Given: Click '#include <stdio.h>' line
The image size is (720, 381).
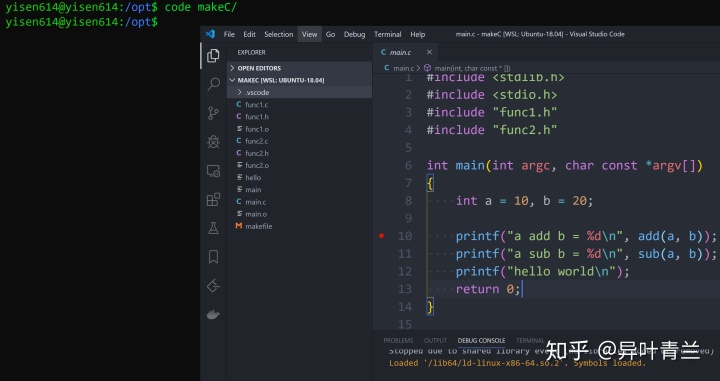Looking at the screenshot, I should (492, 95).
